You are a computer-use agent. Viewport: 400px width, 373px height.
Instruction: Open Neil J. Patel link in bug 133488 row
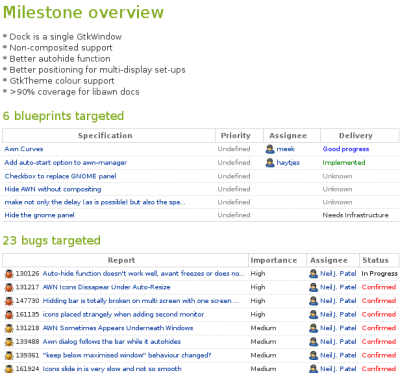[338, 342]
